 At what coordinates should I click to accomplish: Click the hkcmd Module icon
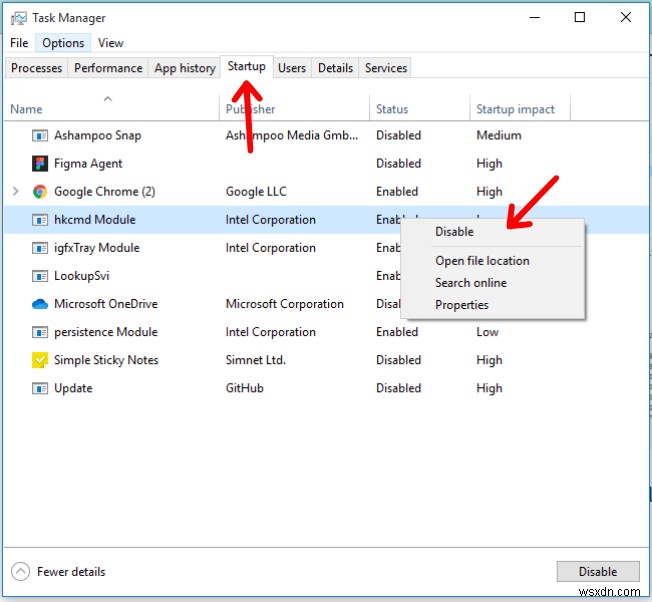[40, 220]
